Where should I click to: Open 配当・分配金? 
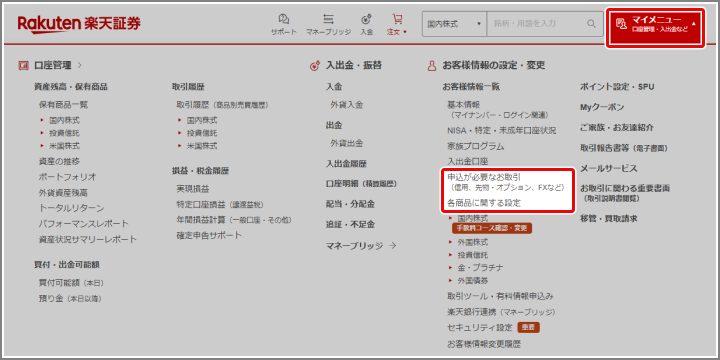tap(350, 204)
